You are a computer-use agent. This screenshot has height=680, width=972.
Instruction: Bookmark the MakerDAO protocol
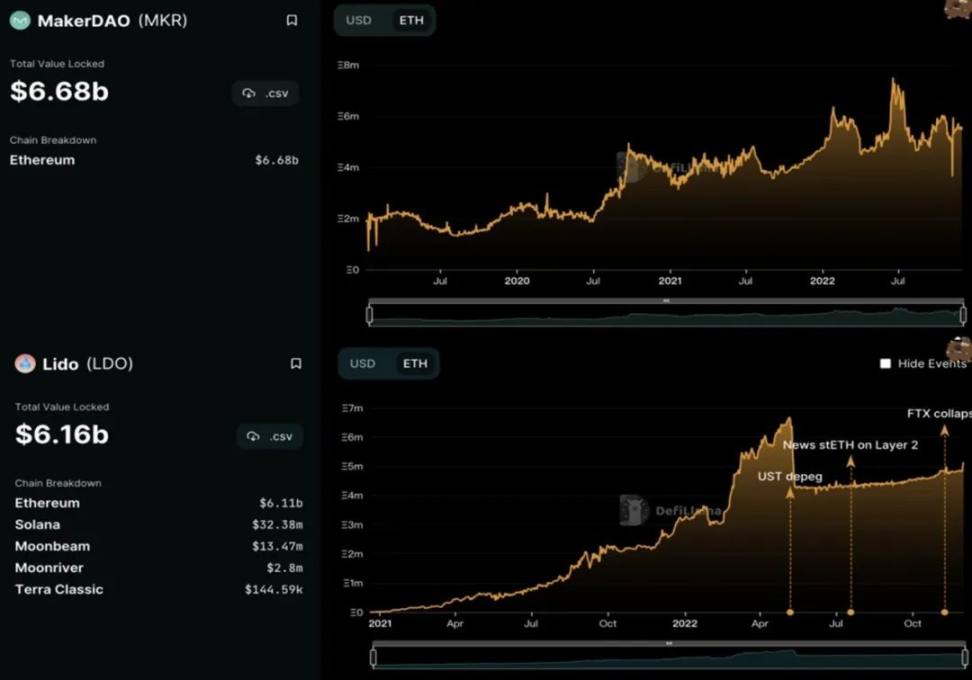click(292, 20)
